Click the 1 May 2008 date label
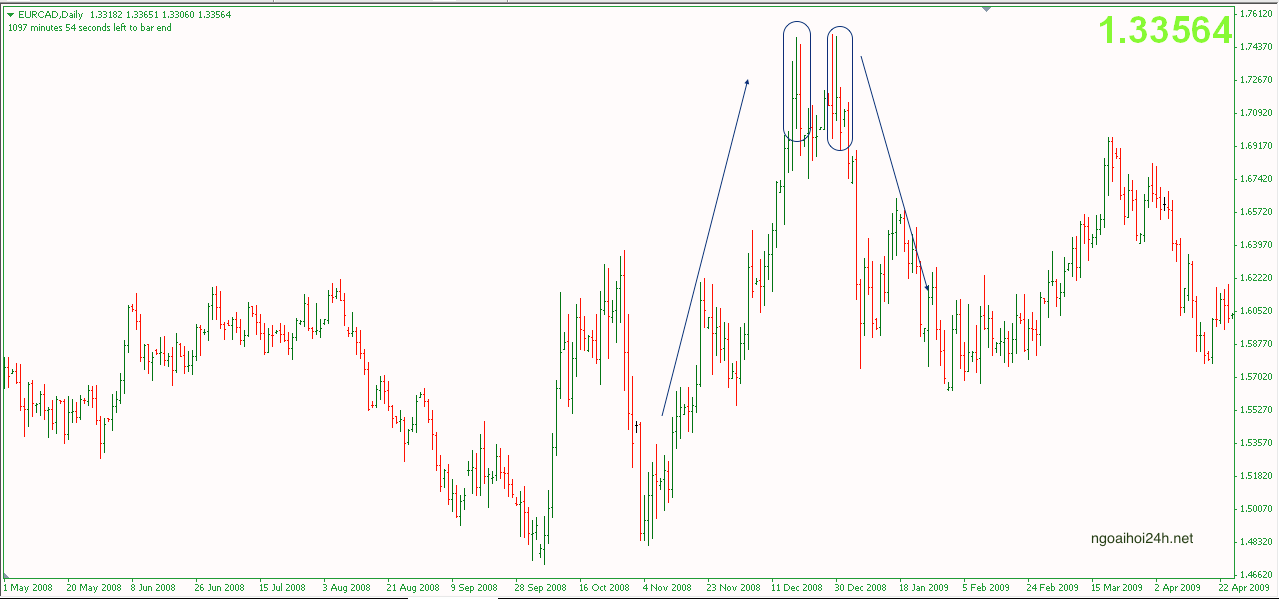Image resolution: width=1279 pixels, height=599 pixels. point(29,588)
